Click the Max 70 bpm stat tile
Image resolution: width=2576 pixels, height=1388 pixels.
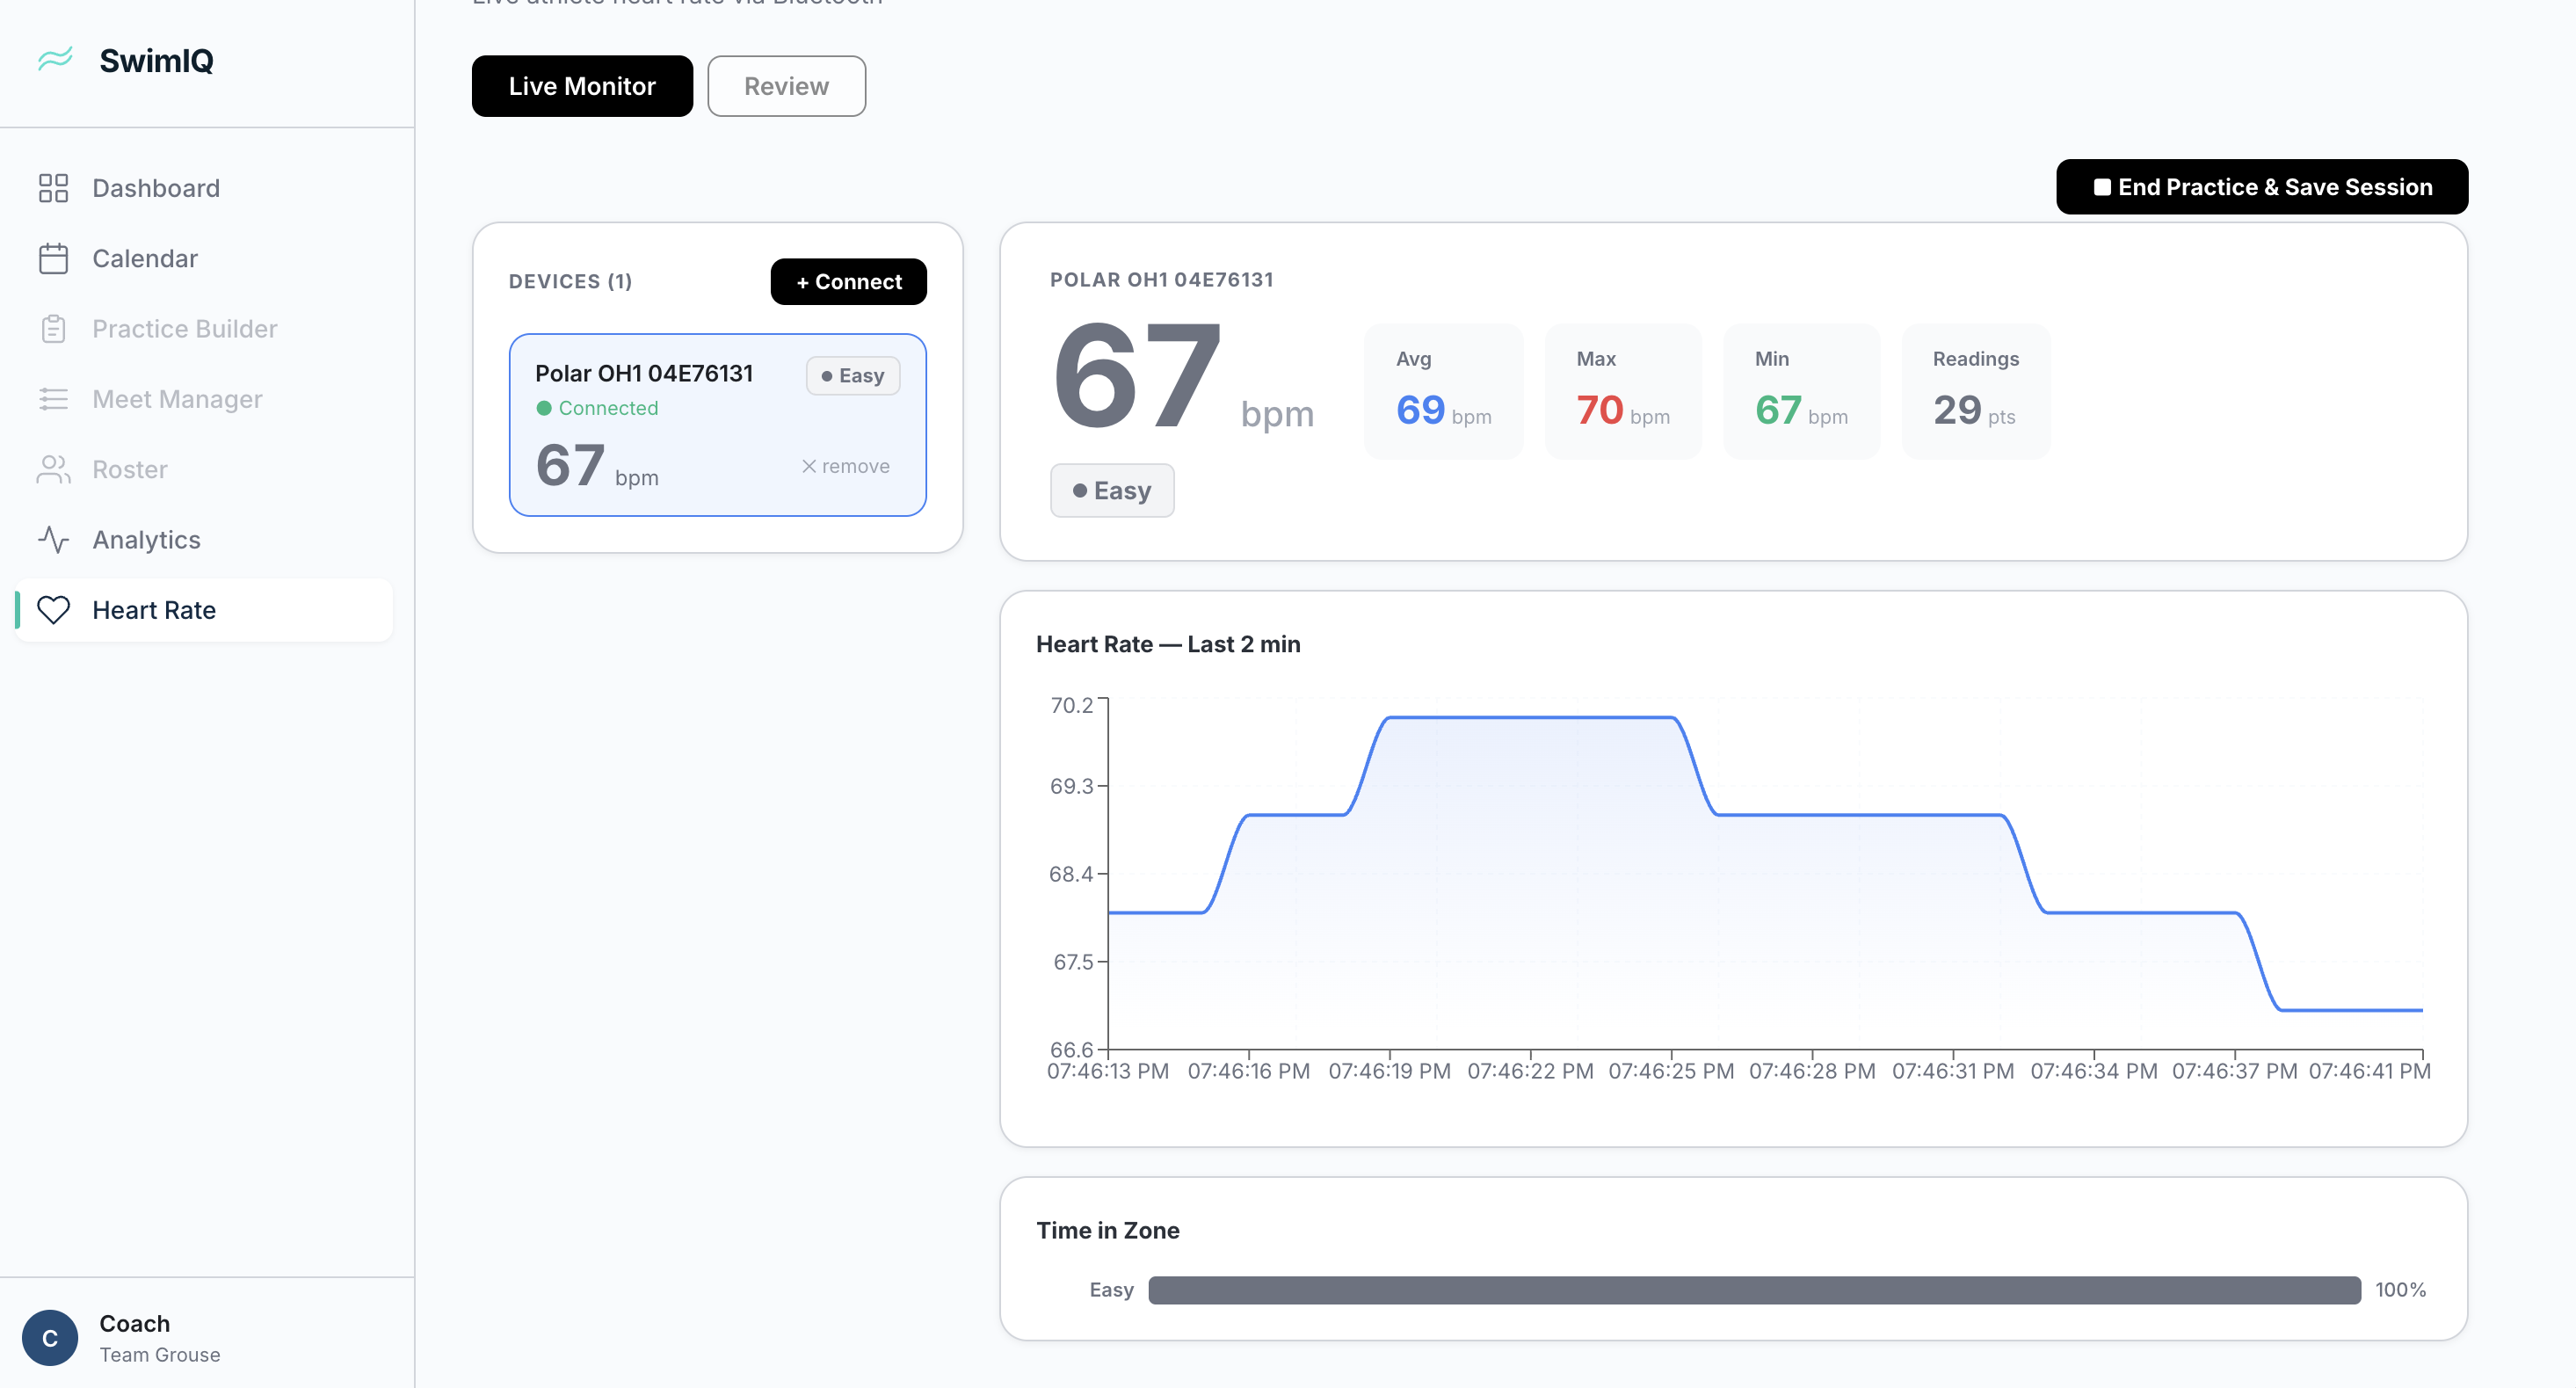click(x=1622, y=392)
